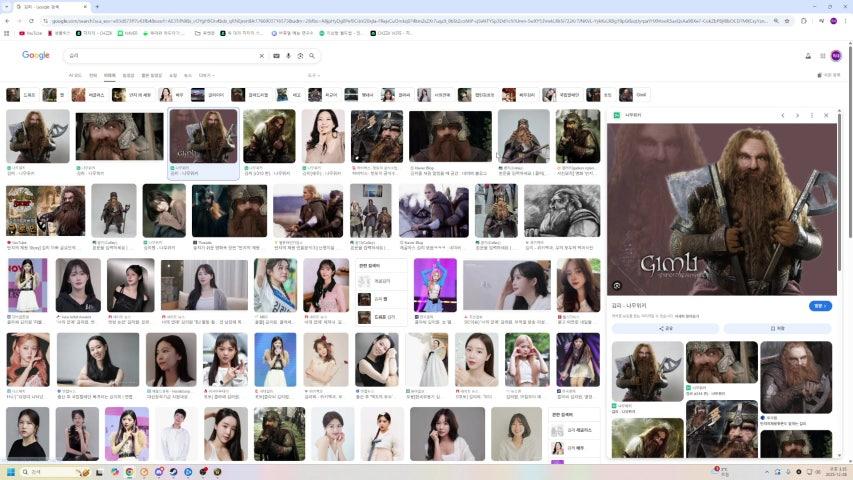Image resolution: width=853 pixels, height=480 pixels.
Task: Show previous image in preview panel
Action: pyautogui.click(x=783, y=115)
